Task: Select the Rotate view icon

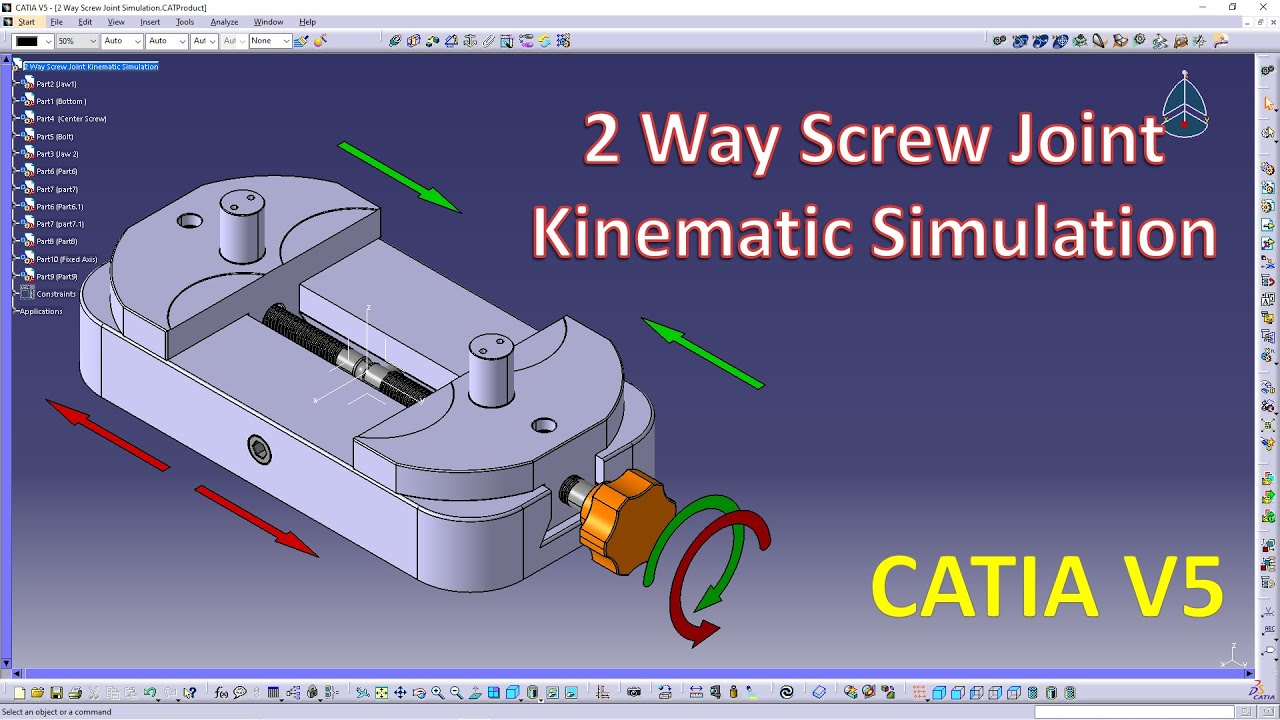Action: point(419,692)
